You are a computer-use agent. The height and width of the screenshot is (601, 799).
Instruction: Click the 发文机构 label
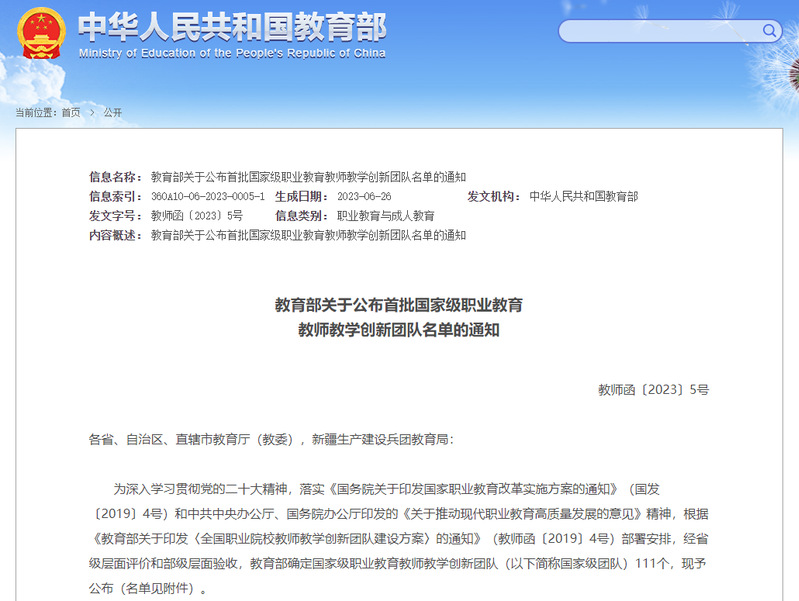pos(494,196)
